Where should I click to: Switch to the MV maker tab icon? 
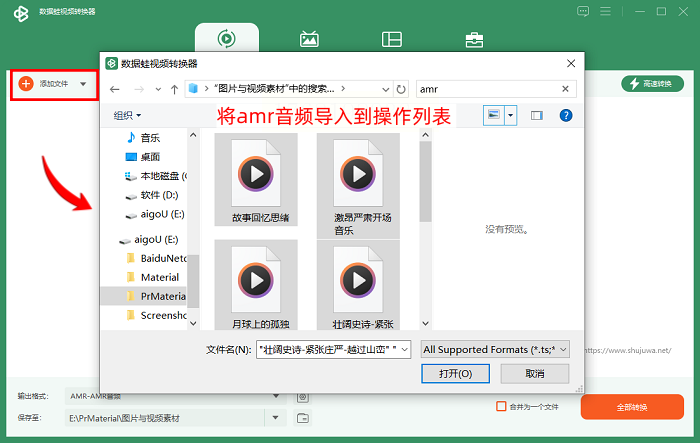tap(309, 39)
